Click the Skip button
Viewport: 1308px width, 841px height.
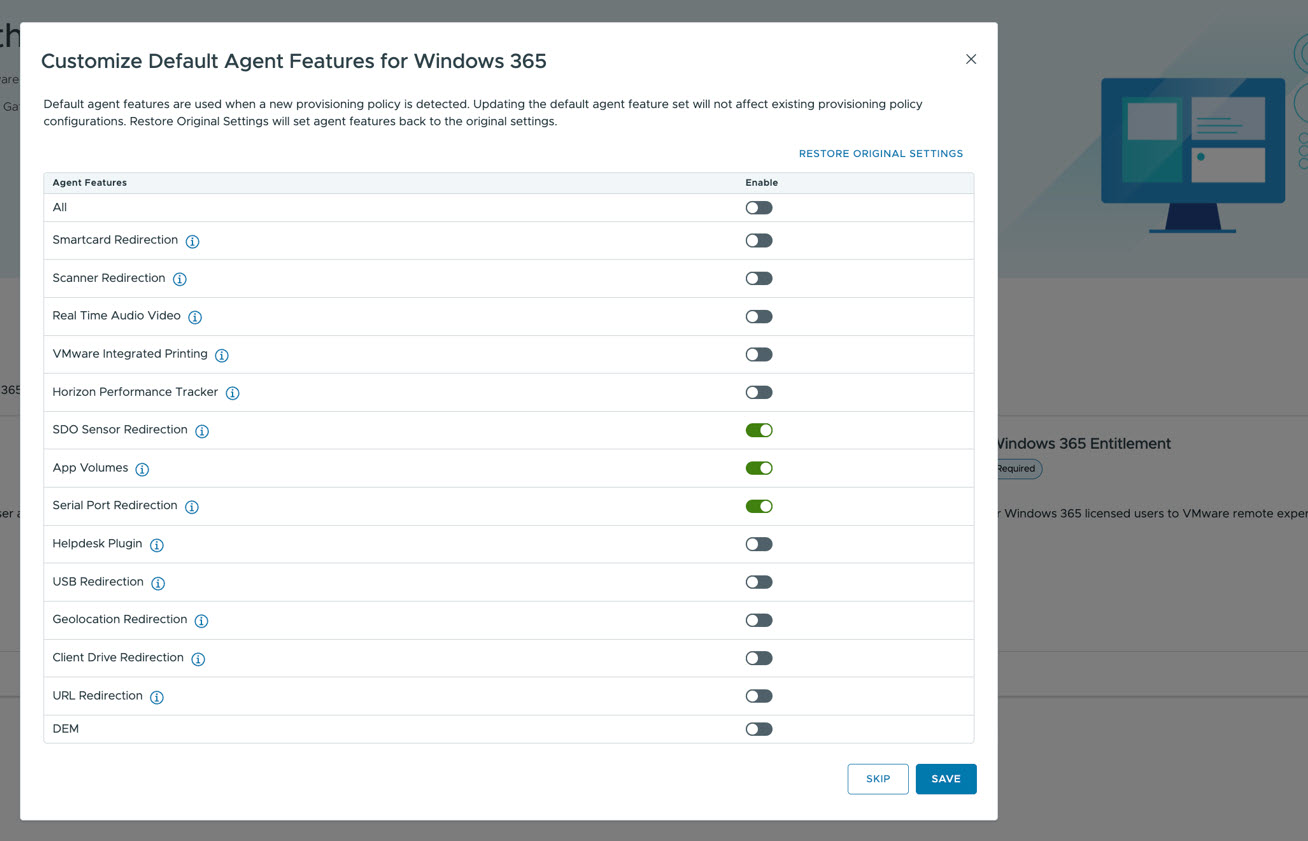878,779
